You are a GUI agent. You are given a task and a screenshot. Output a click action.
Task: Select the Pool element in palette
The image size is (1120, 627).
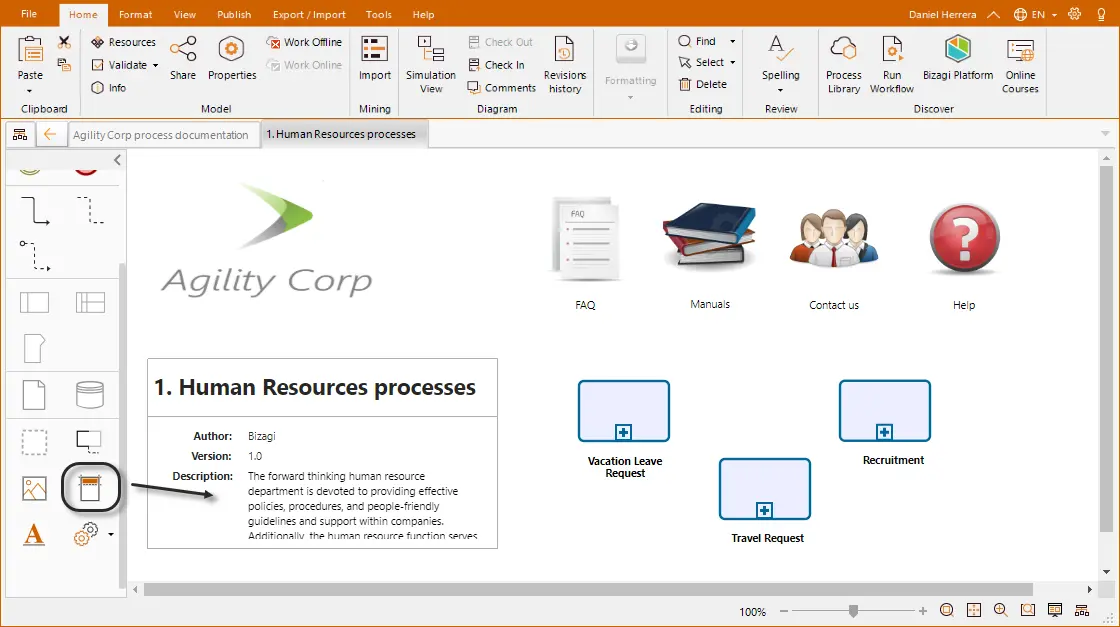pyautogui.click(x=34, y=303)
